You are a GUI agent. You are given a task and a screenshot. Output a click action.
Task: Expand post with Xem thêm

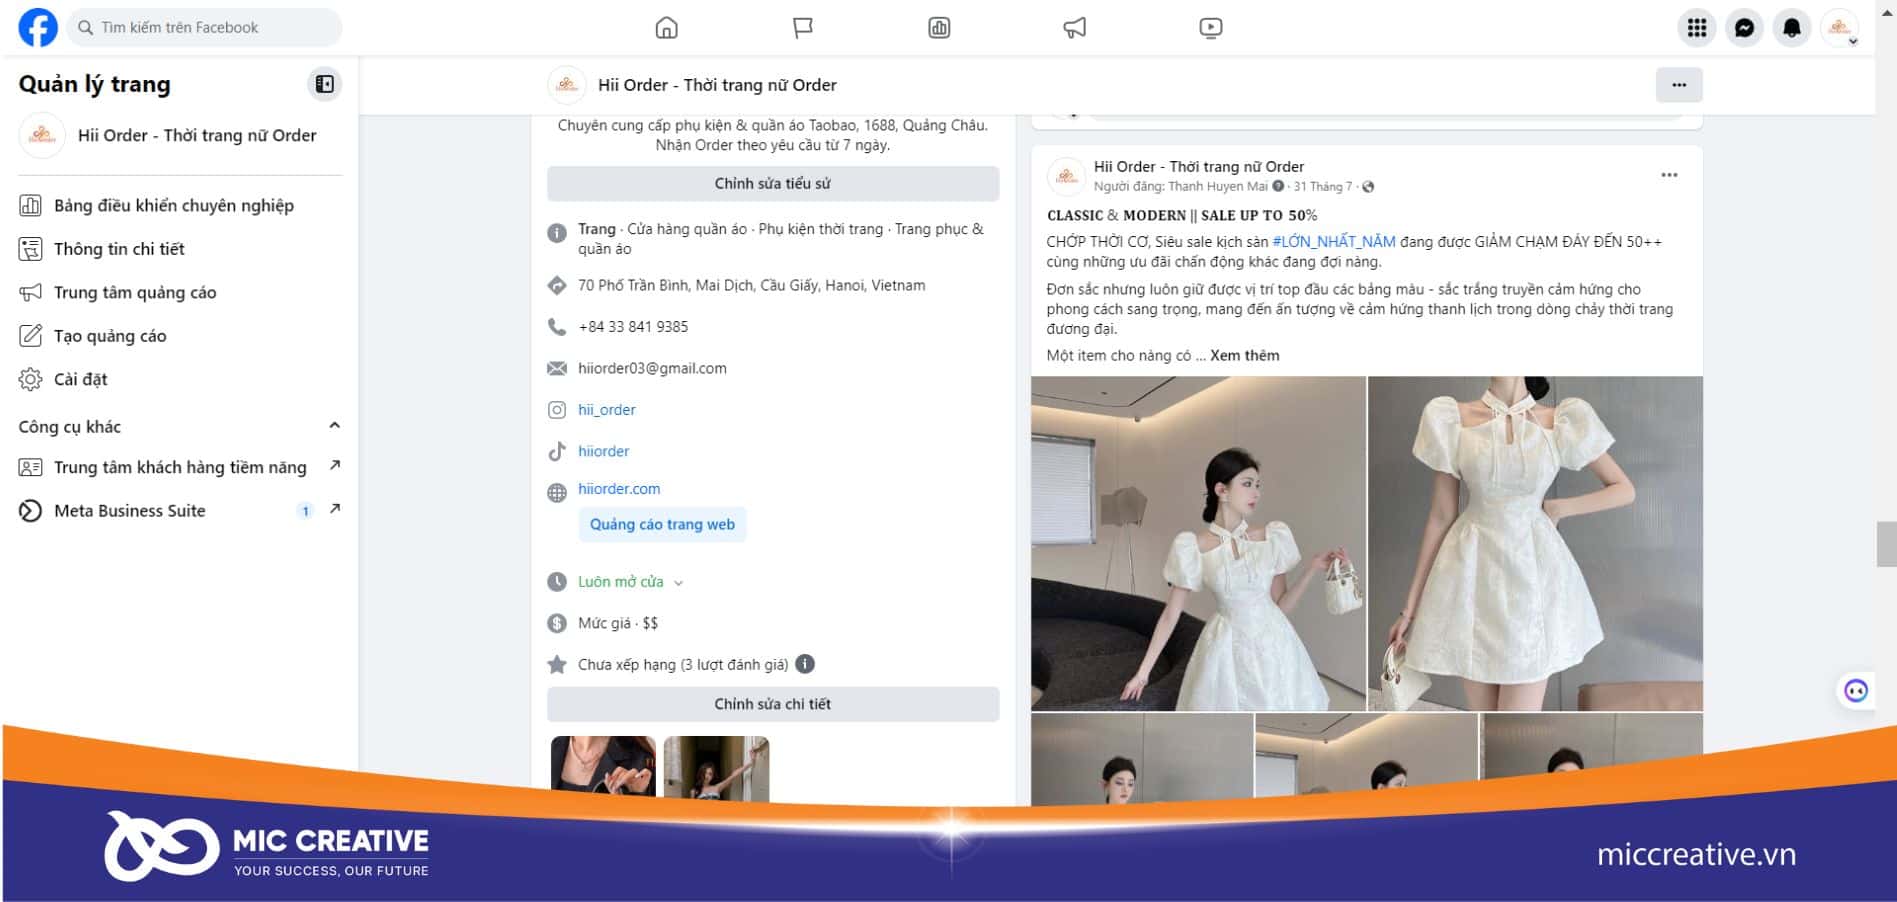(1244, 355)
